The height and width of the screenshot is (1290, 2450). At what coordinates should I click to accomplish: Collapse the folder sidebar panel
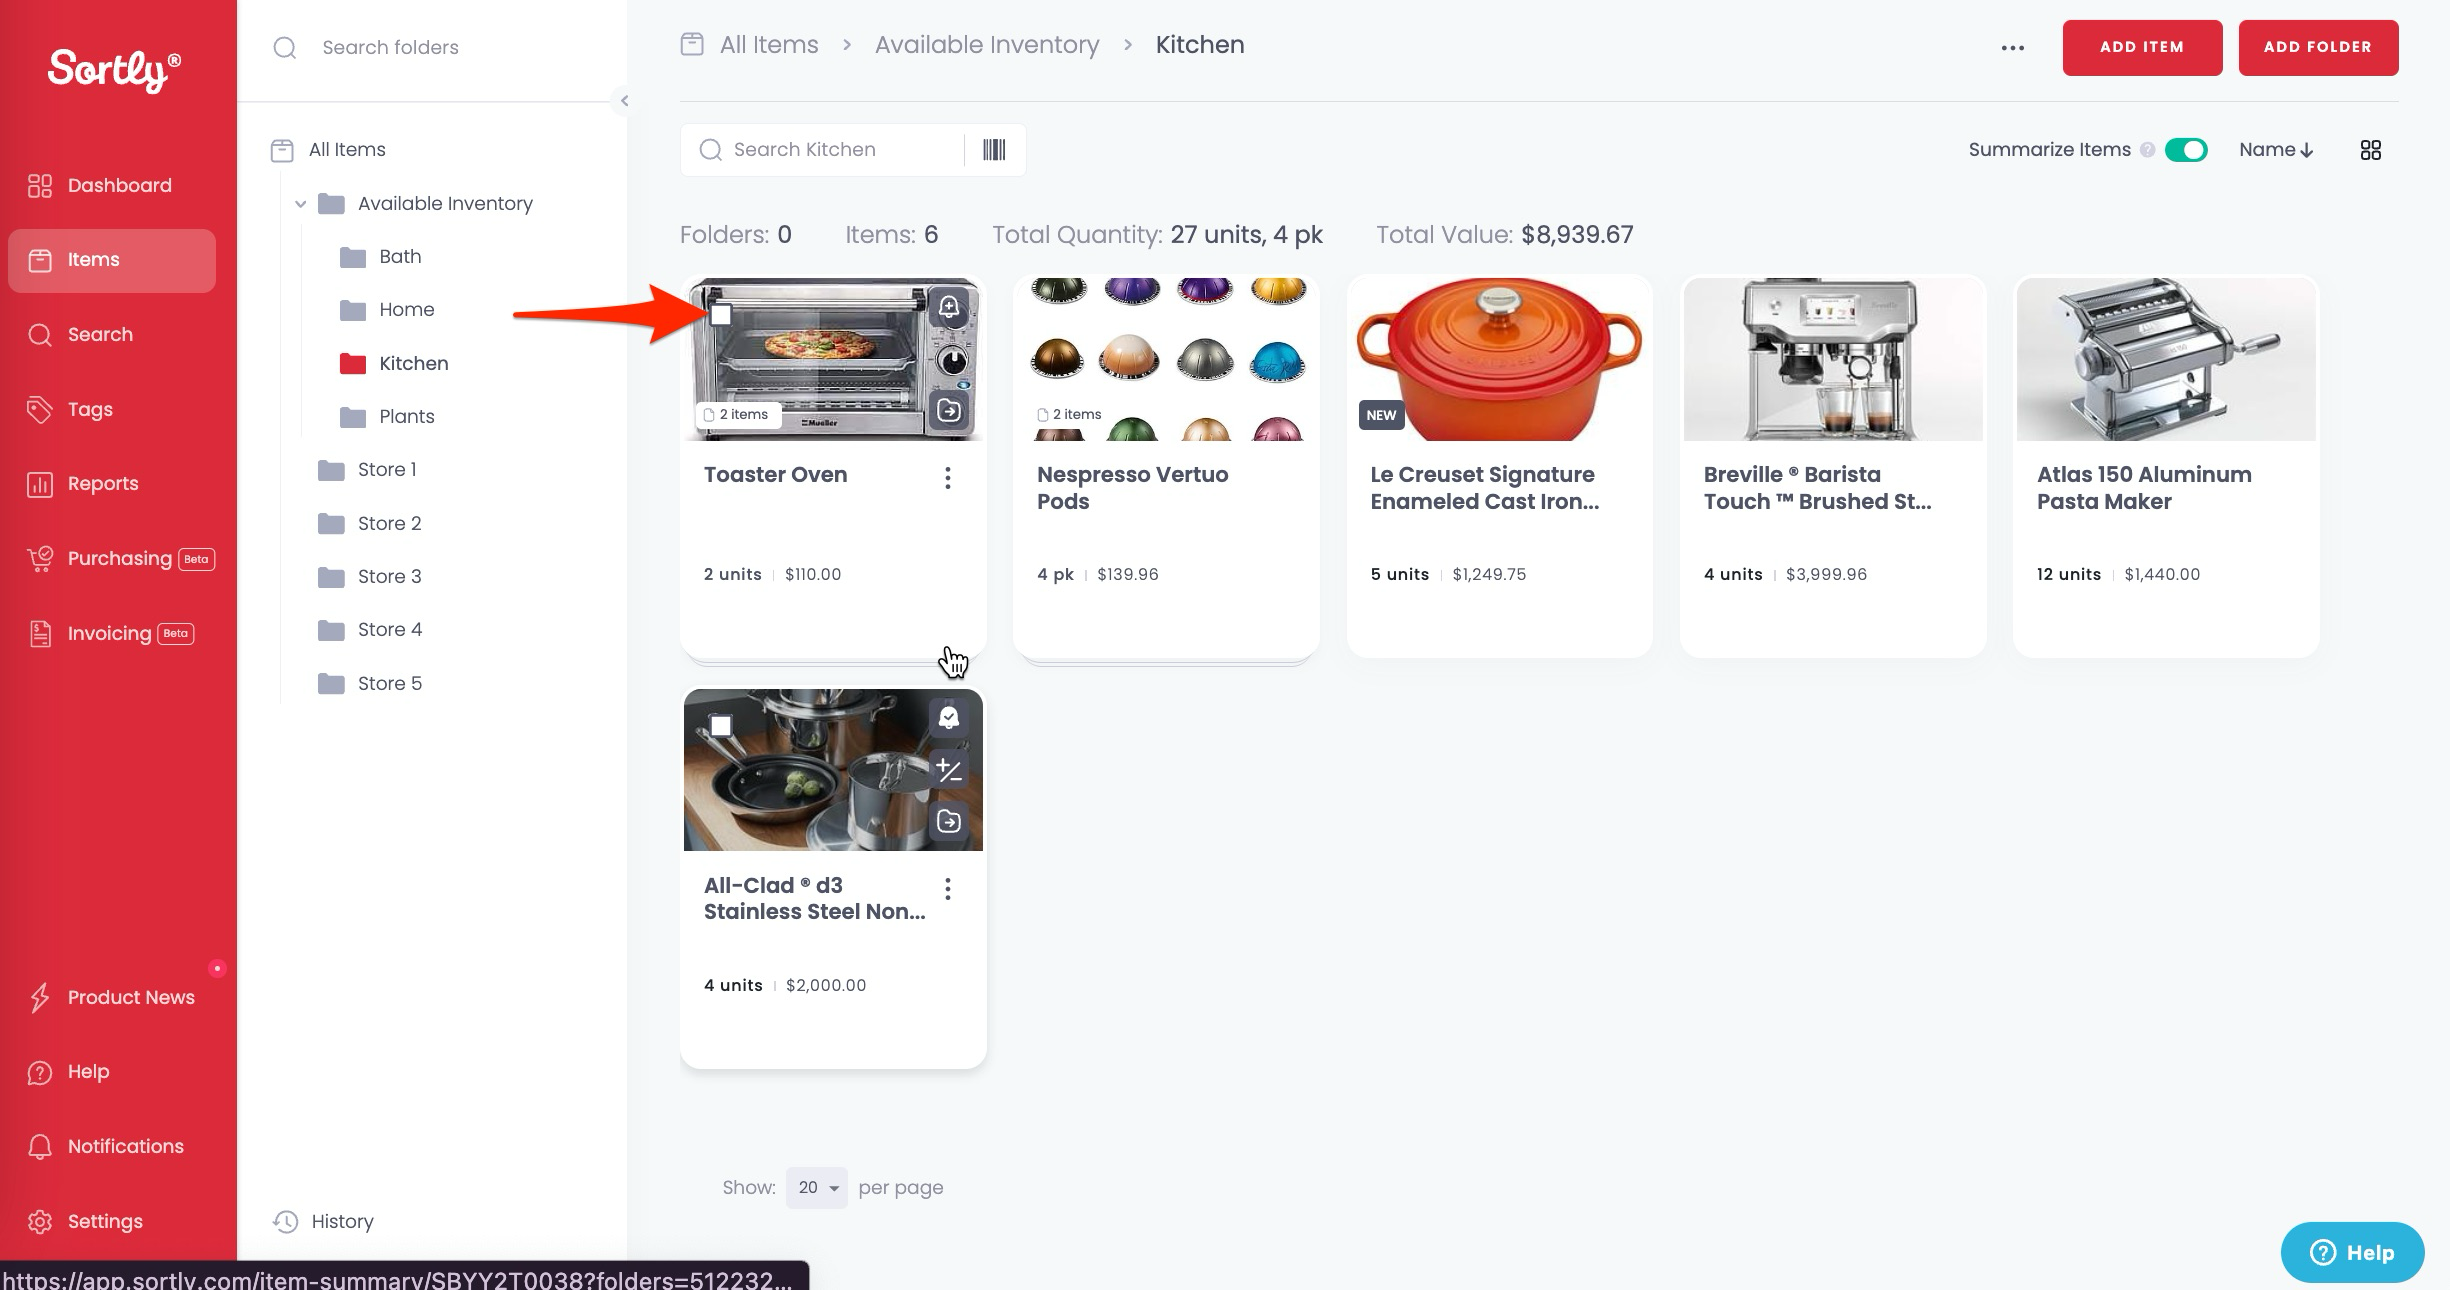(x=624, y=101)
